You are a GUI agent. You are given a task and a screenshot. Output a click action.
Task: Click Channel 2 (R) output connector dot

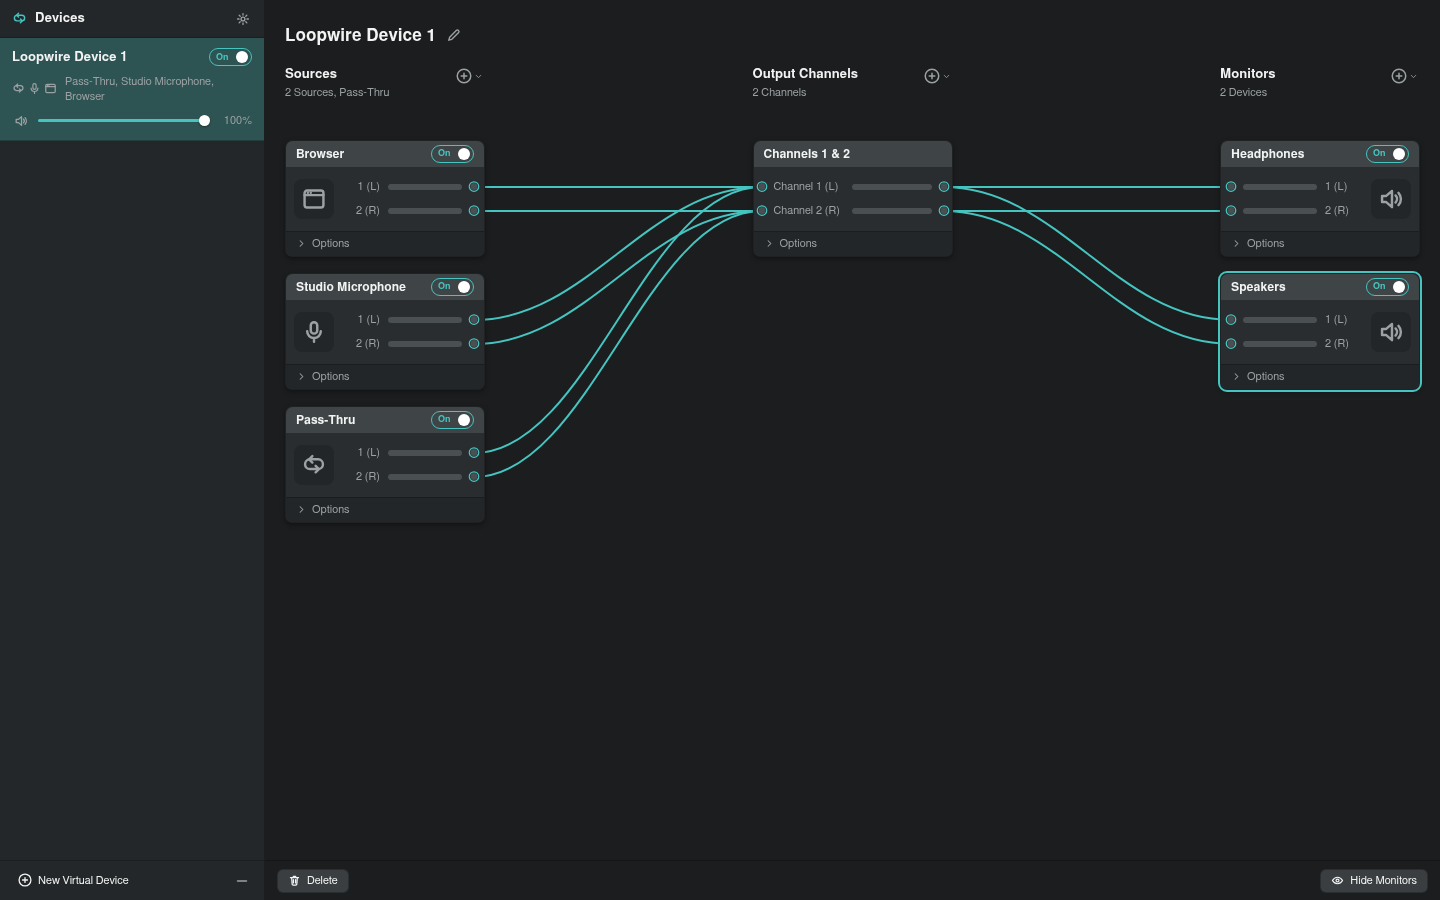(944, 211)
